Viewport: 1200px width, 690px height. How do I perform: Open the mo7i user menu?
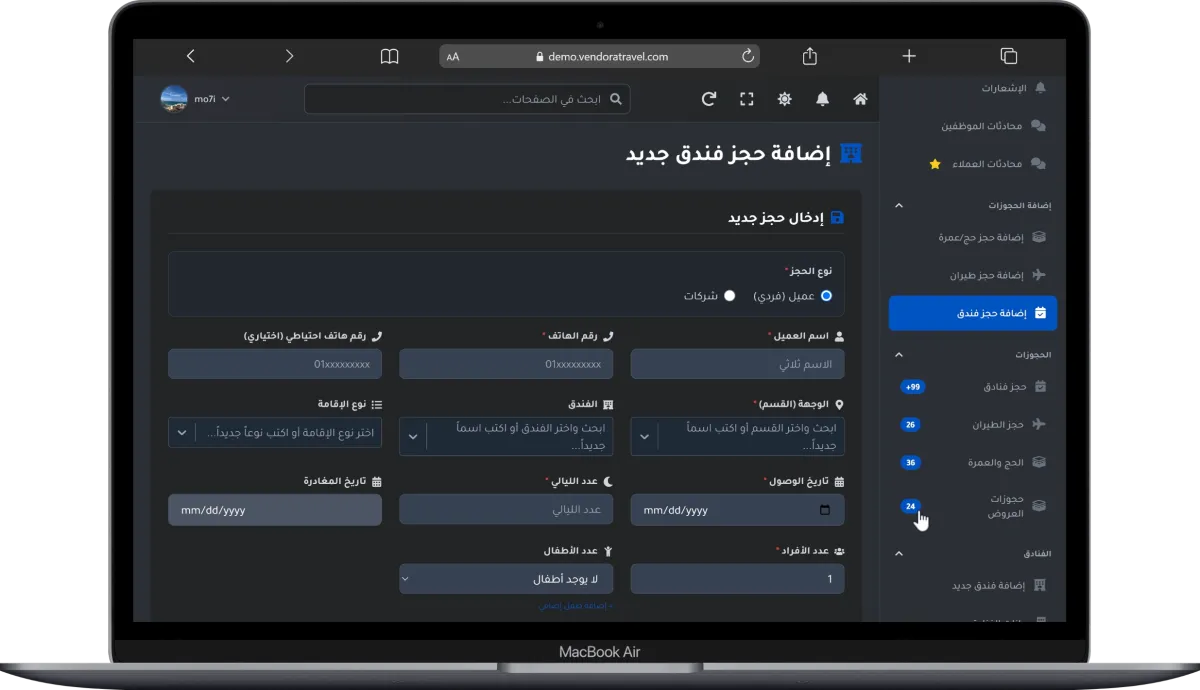pos(196,99)
